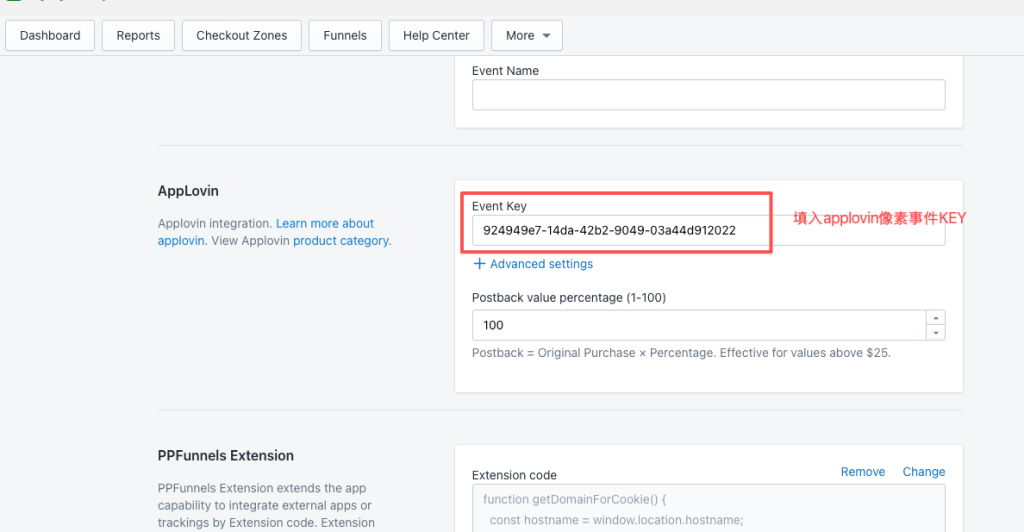Image resolution: width=1024 pixels, height=532 pixels.
Task: Click the More button's caret arrow
Action: click(546, 36)
